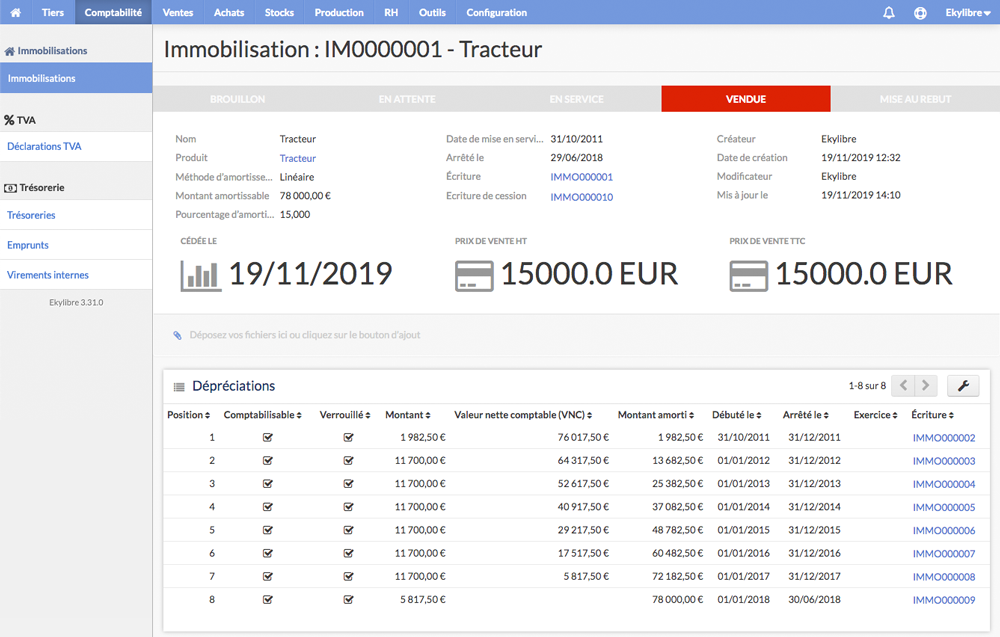Screen dimensions: 1000x637
Task: Open Emprunts in sidebar
Action: coord(76,245)
